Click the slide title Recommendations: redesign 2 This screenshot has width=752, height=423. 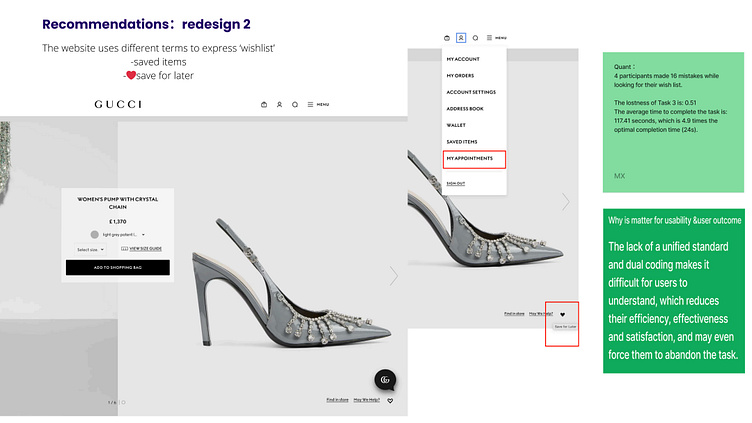click(146, 24)
